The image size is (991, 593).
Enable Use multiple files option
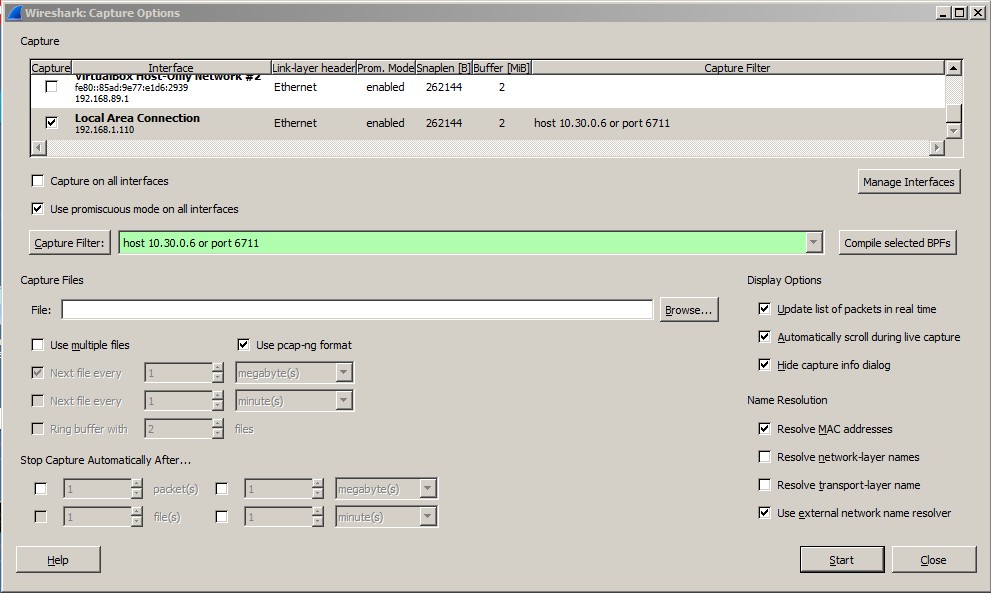tap(38, 345)
